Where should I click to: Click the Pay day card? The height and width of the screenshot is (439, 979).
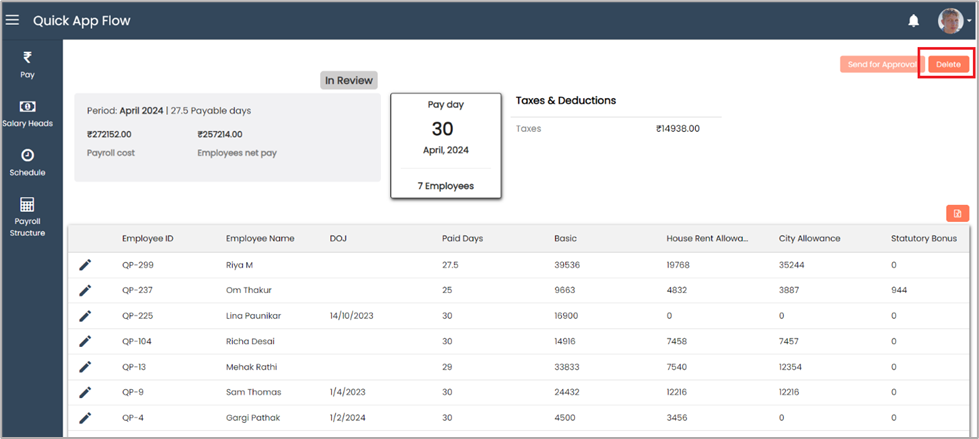coord(446,146)
